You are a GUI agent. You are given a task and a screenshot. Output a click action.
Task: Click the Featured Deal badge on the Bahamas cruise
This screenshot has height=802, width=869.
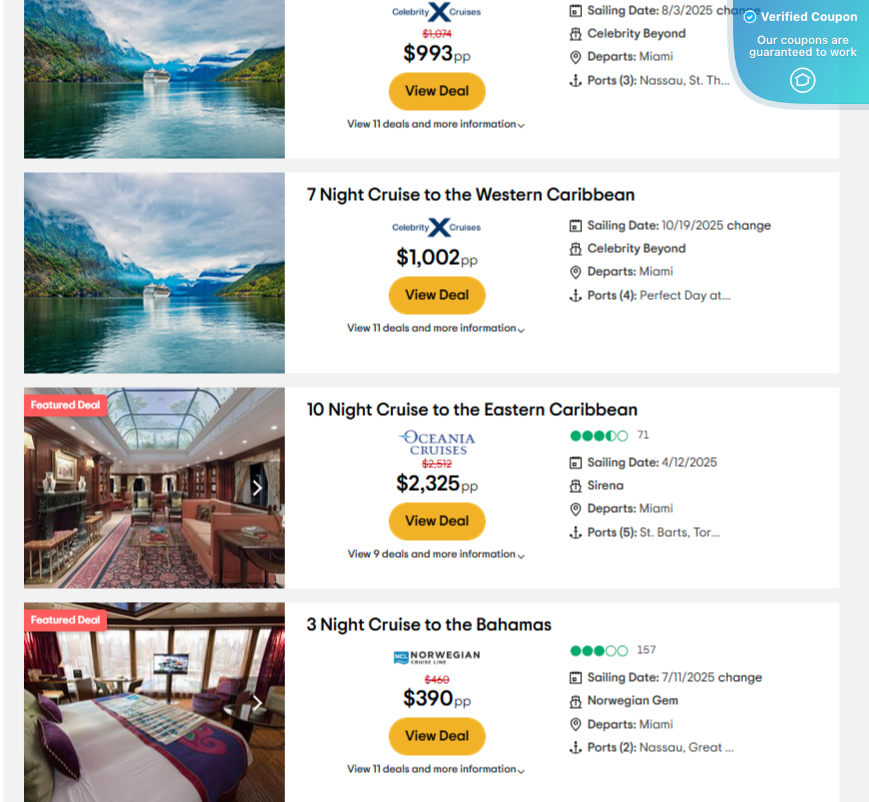coord(64,619)
